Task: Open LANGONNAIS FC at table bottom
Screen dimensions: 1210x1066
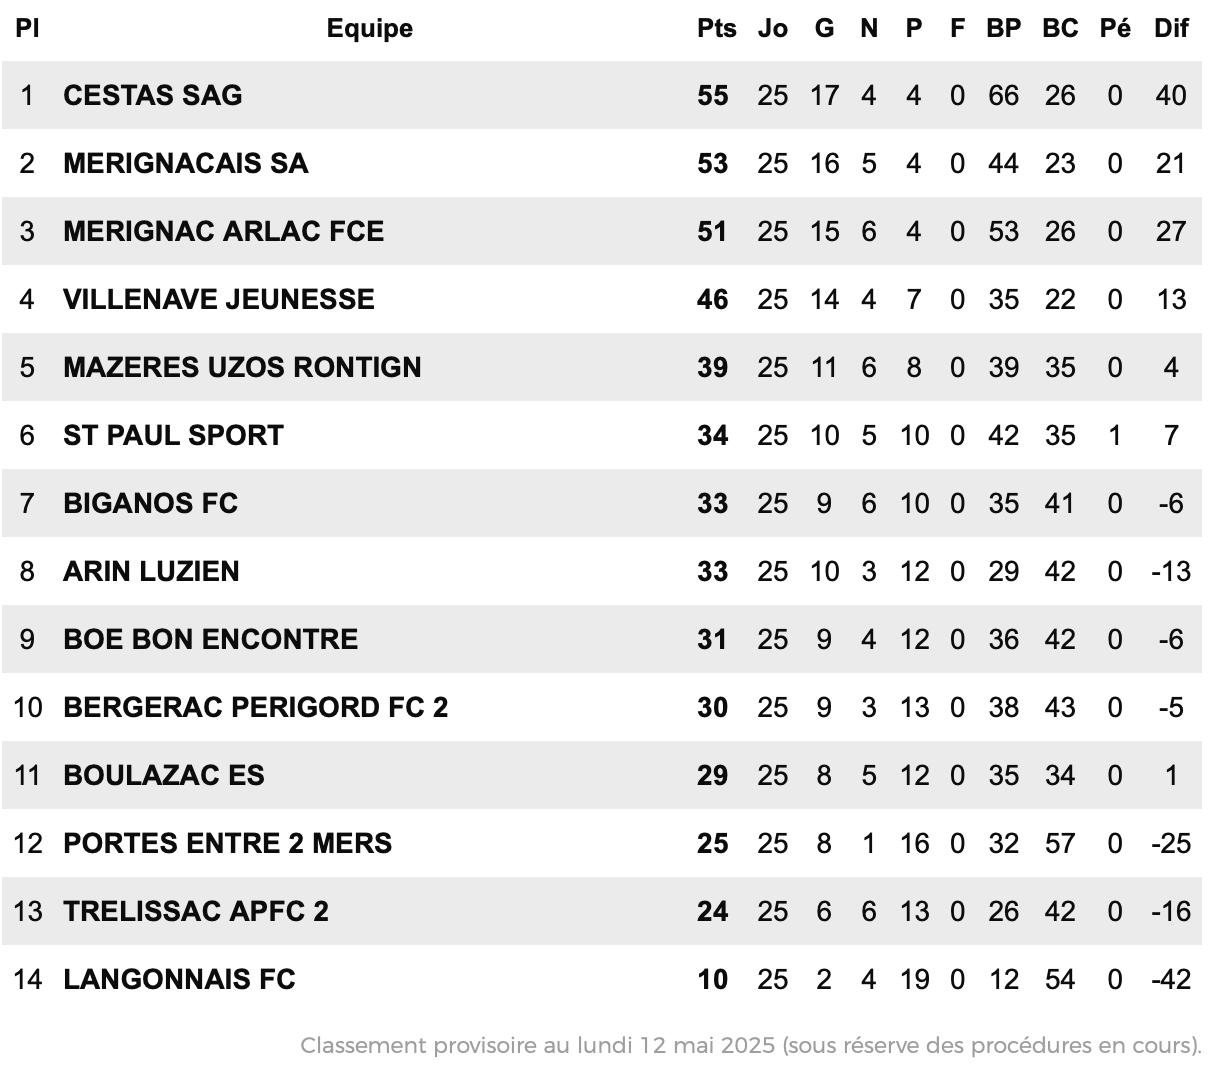Action: click(179, 979)
